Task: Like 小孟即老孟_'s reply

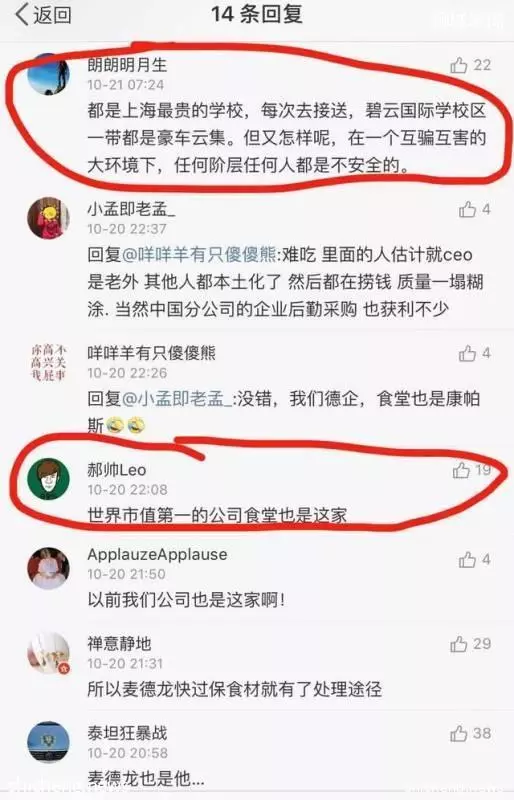Action: click(x=467, y=210)
